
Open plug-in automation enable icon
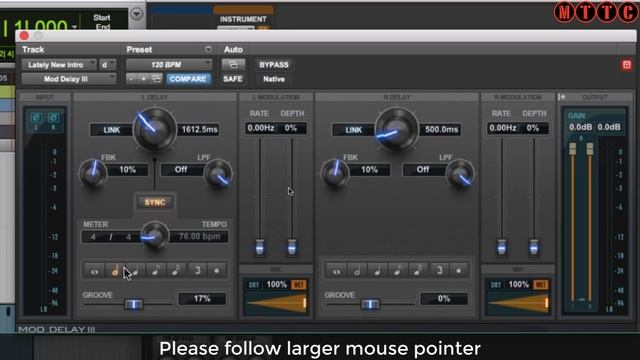click(x=233, y=64)
